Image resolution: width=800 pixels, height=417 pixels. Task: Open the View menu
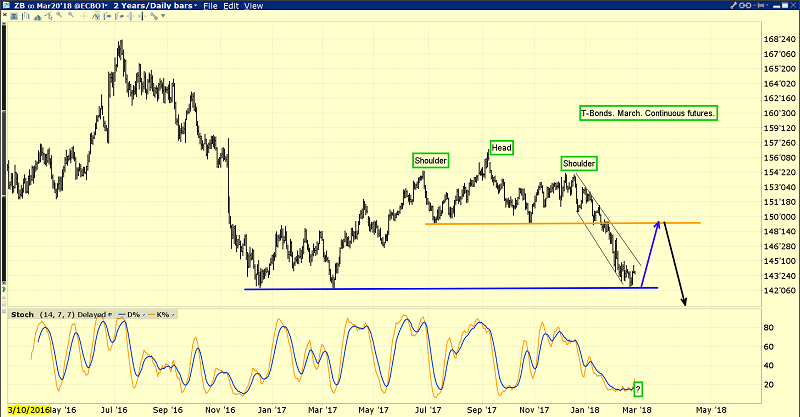(x=255, y=6)
